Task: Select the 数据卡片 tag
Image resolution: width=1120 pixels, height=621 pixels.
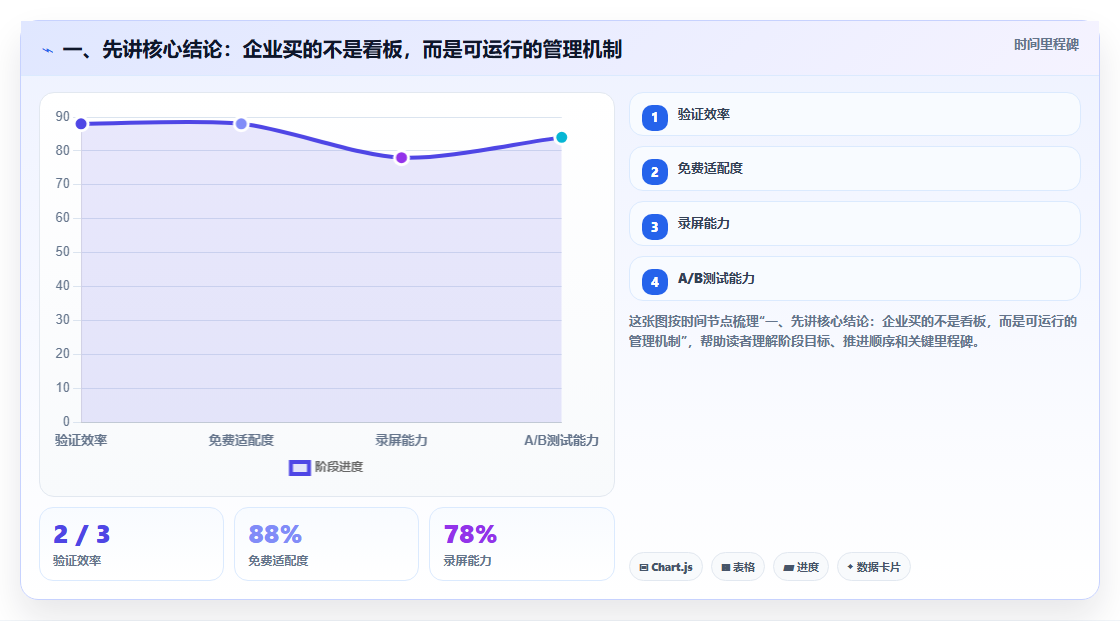Action: [874, 567]
